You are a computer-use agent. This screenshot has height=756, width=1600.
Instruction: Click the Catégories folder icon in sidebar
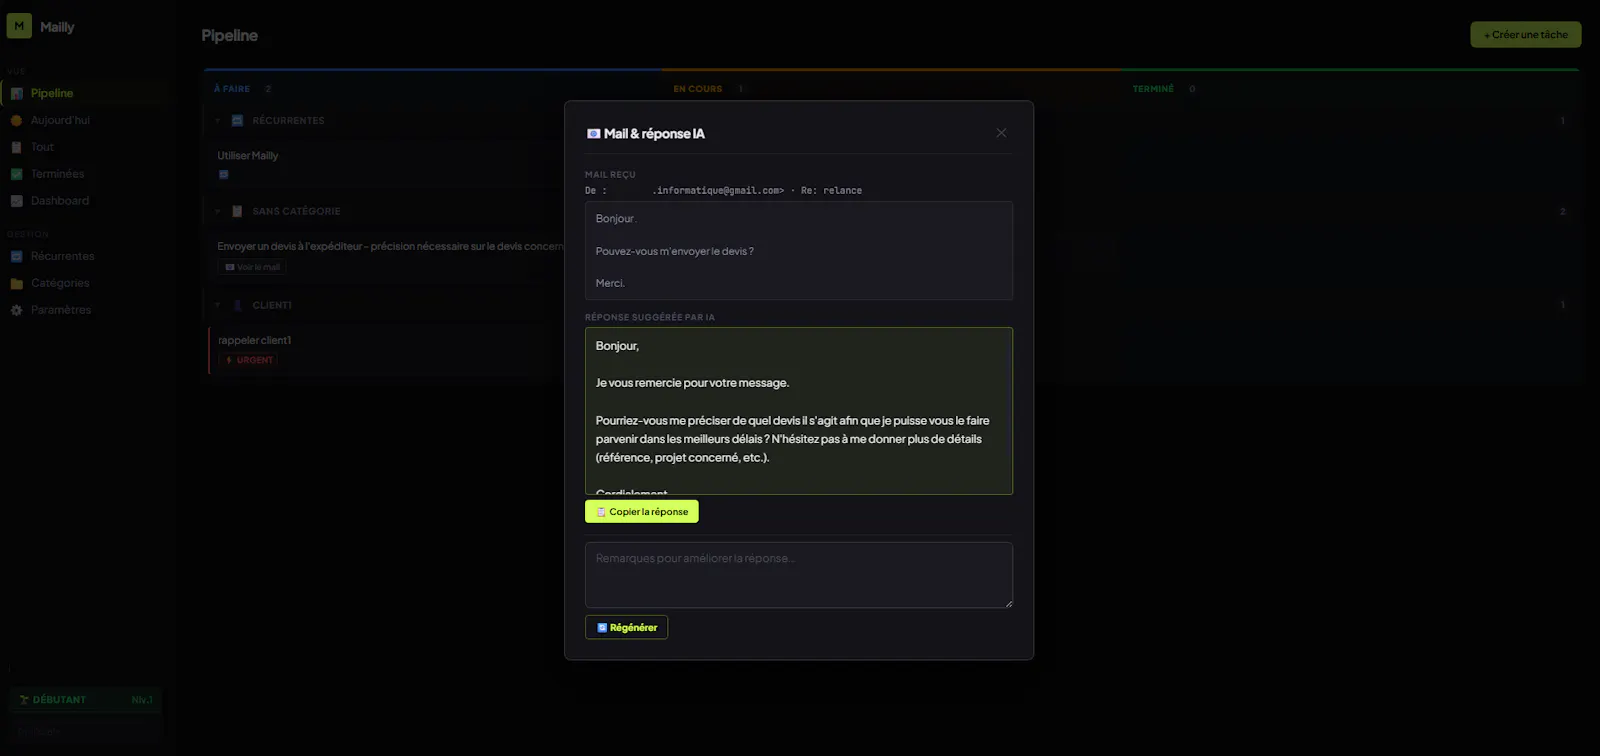click(x=16, y=283)
